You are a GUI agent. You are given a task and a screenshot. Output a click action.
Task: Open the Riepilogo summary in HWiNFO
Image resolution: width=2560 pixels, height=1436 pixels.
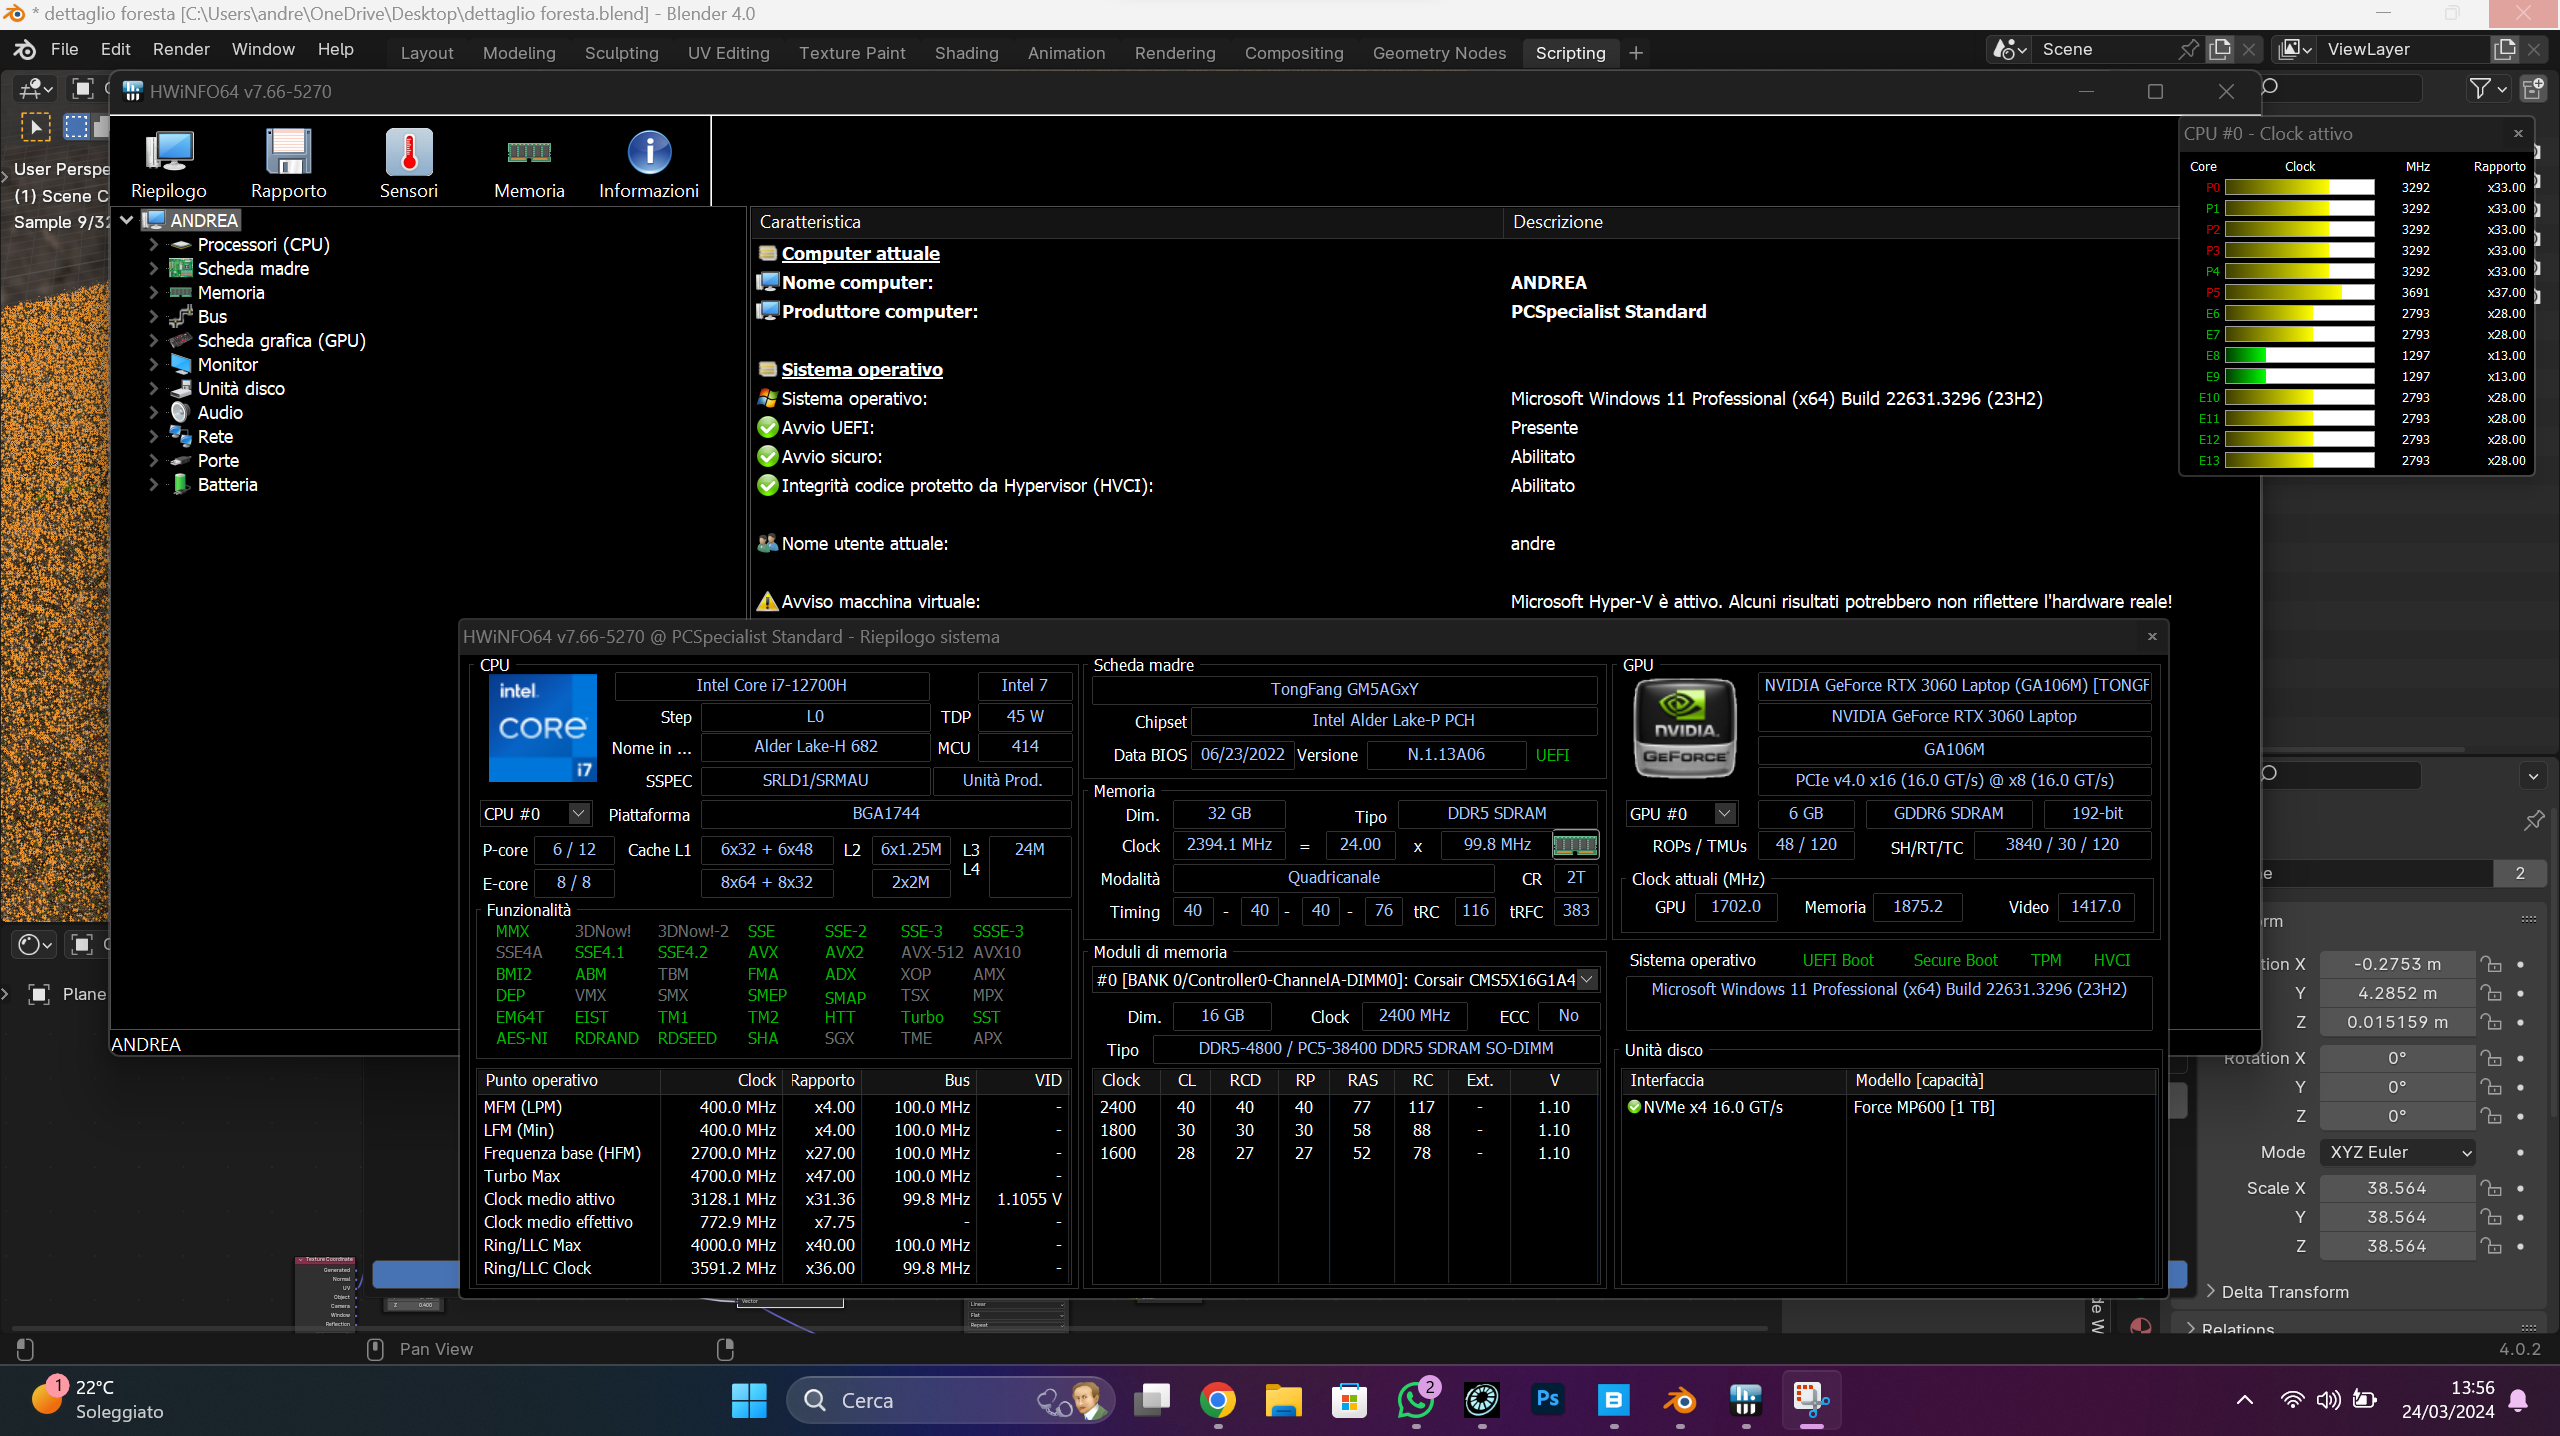169,164
